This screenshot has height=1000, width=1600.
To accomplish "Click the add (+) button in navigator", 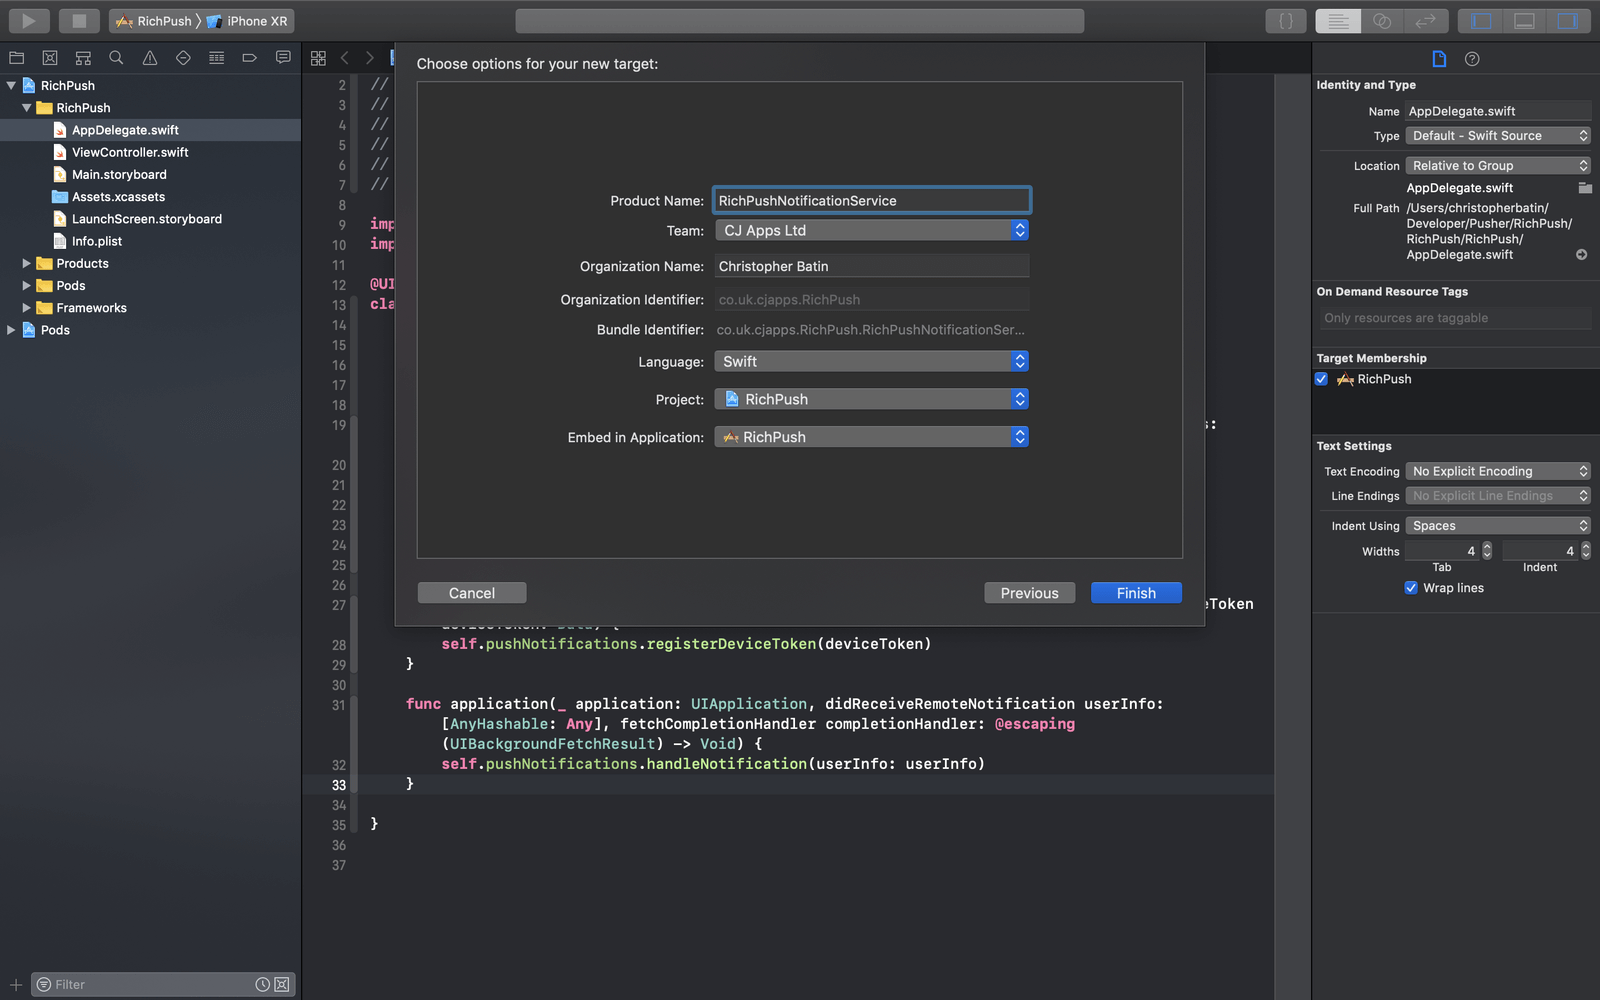I will [x=16, y=985].
